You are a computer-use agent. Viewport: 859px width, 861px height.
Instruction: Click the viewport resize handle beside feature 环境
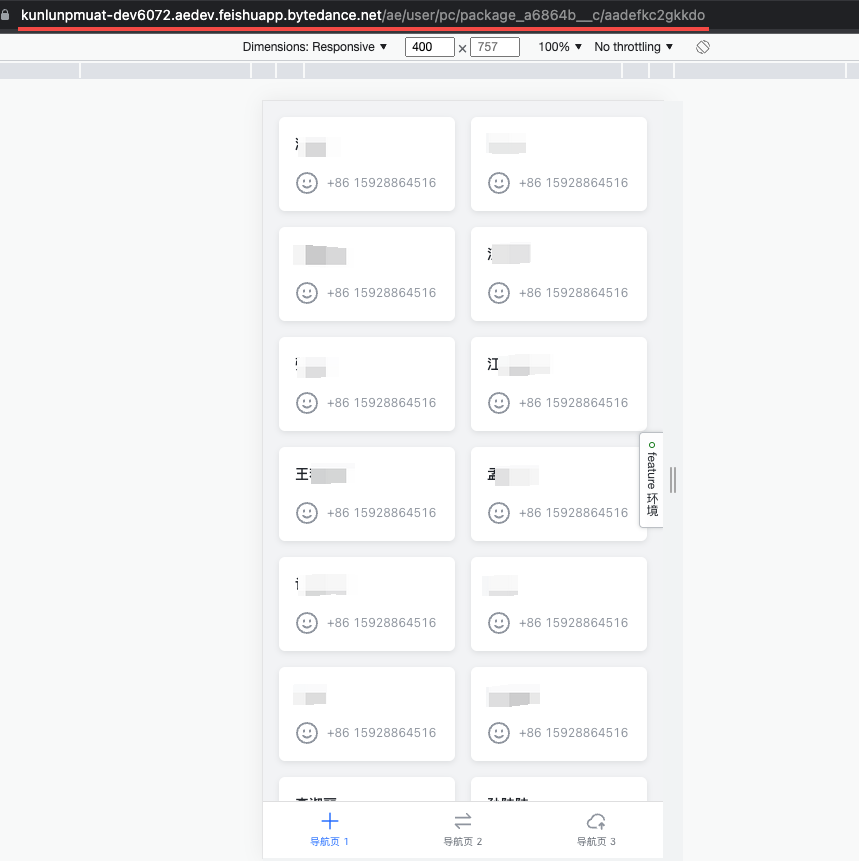point(673,480)
